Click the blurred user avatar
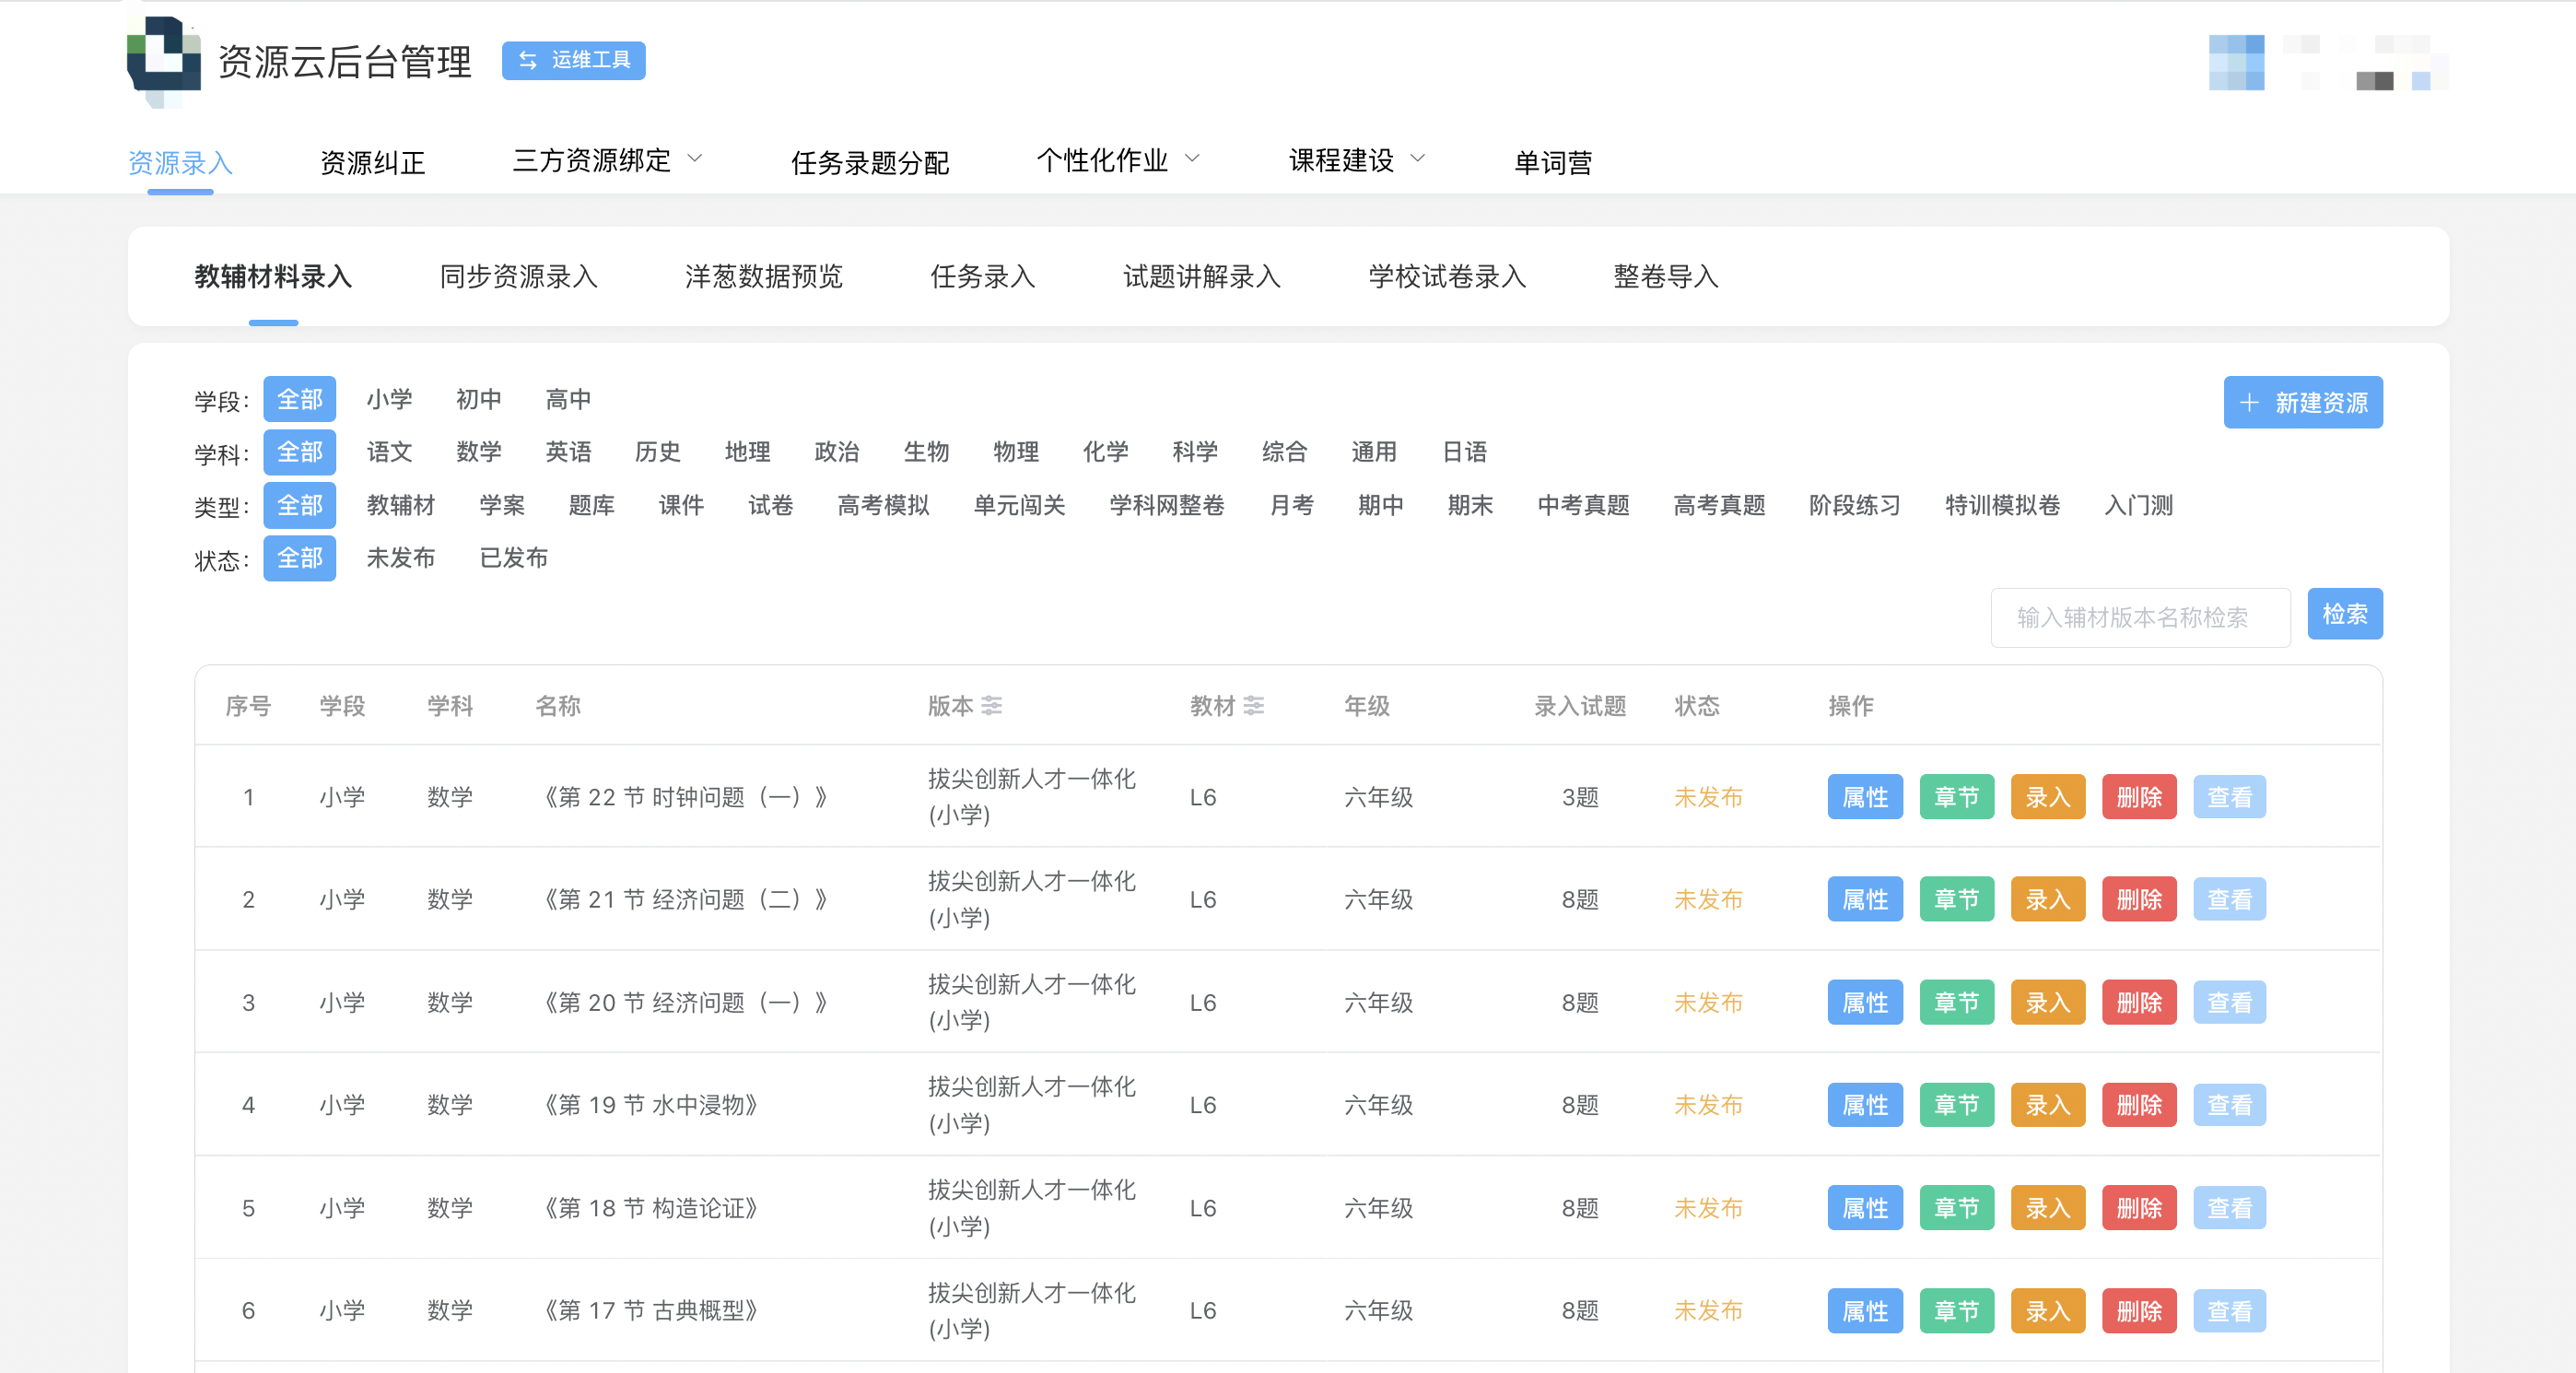 (x=2236, y=62)
